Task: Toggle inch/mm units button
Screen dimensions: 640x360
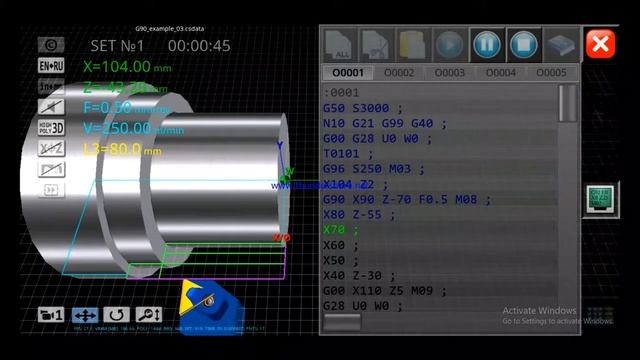Action: point(51,86)
